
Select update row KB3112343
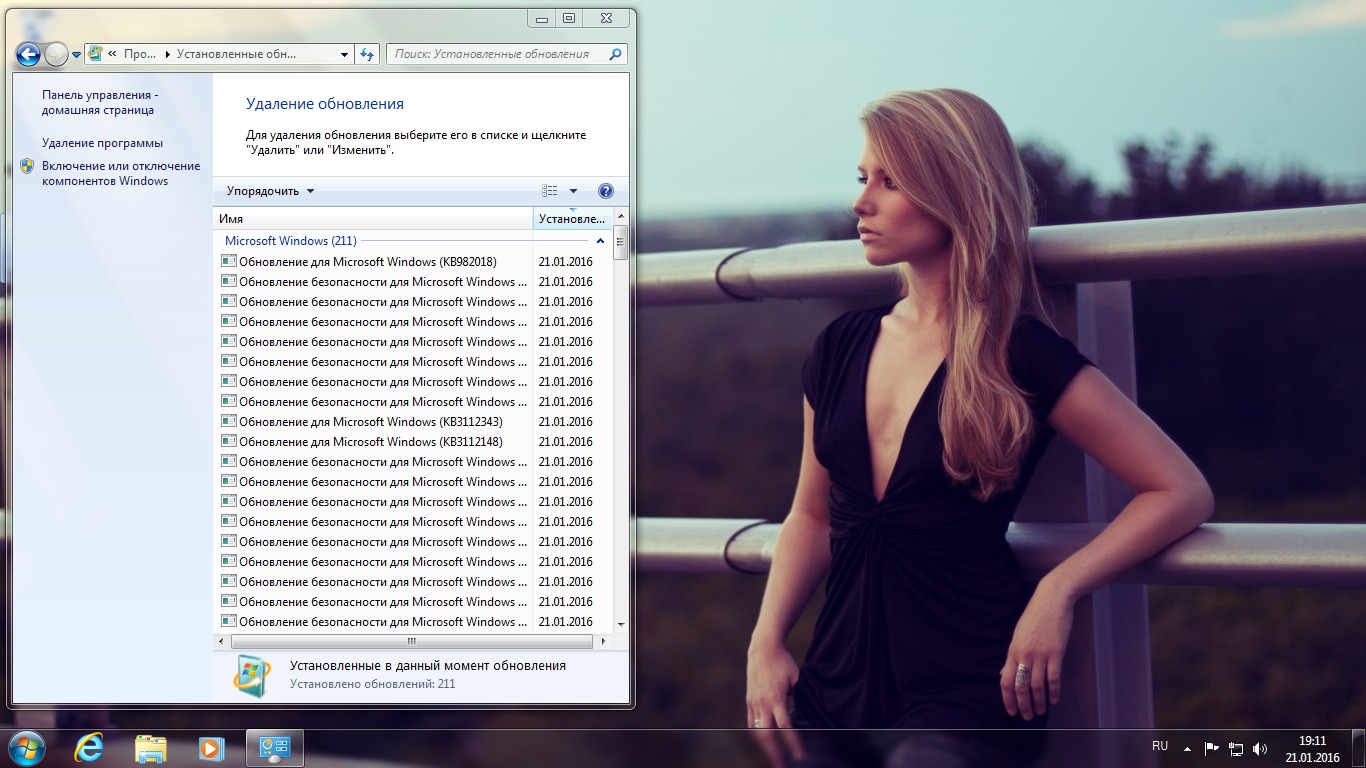coord(413,422)
